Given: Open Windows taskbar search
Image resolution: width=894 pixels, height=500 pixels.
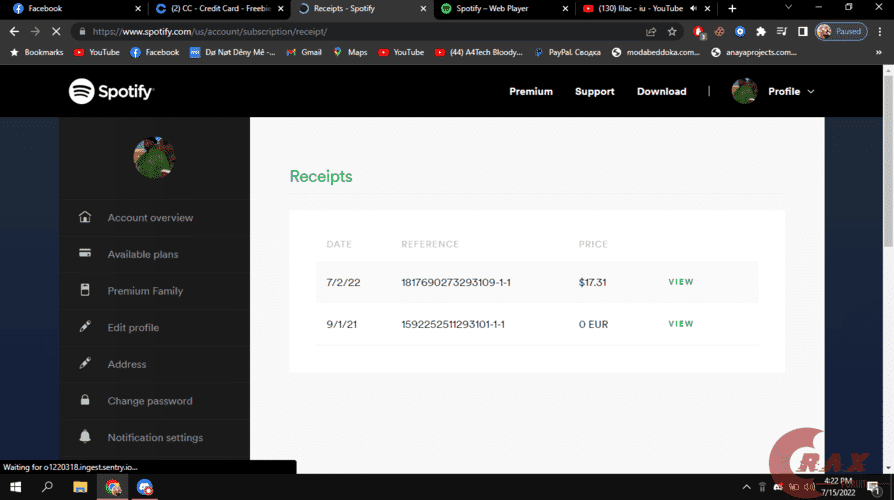Looking at the screenshot, I should pyautogui.click(x=47, y=487).
